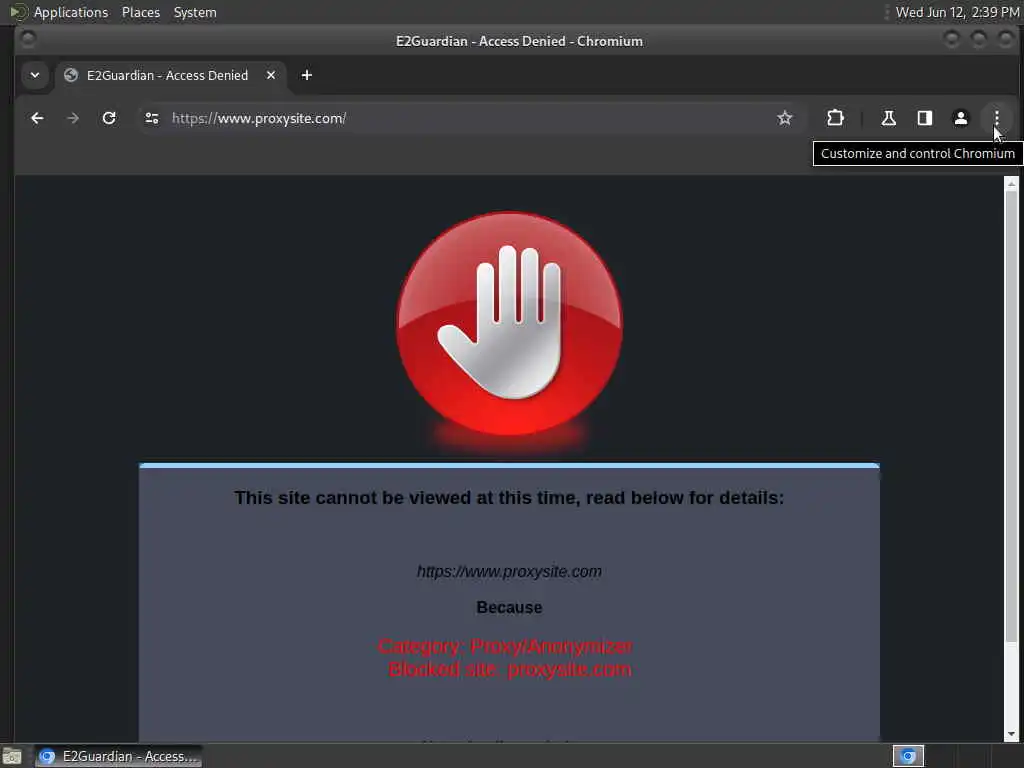1024x768 pixels.
Task: Close the Chromium window
Action: pyautogui.click(x=1006, y=40)
